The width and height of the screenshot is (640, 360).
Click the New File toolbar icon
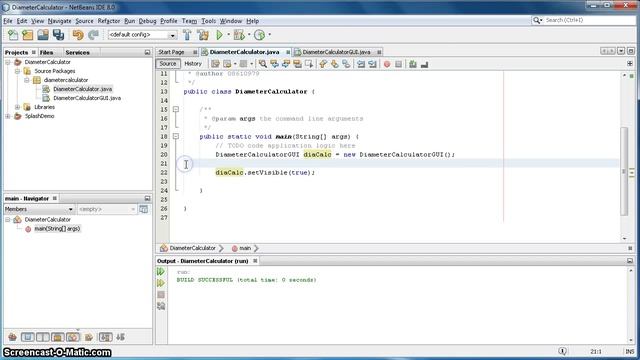(13, 35)
